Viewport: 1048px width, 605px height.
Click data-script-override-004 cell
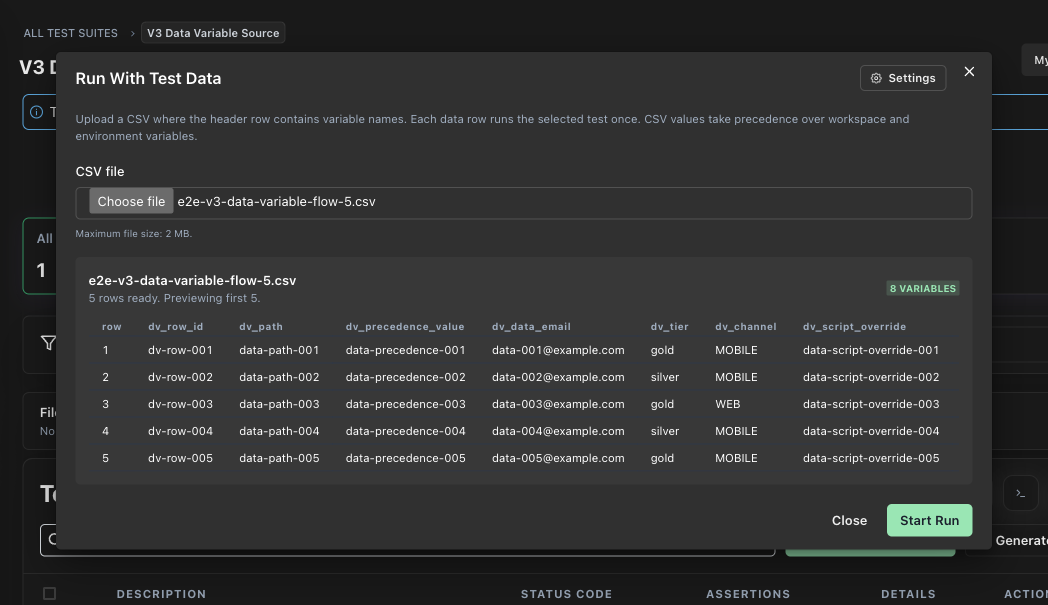point(871,431)
